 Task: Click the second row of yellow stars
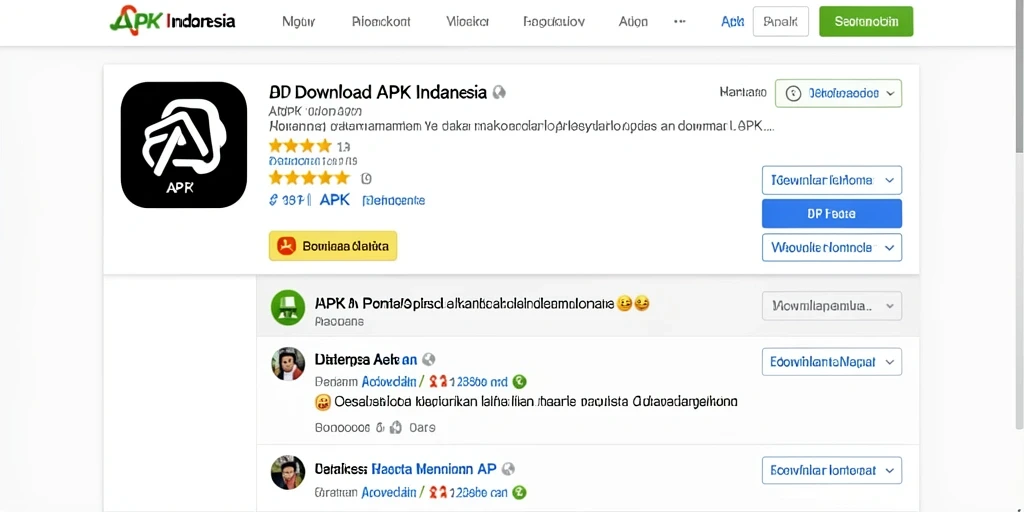point(309,178)
